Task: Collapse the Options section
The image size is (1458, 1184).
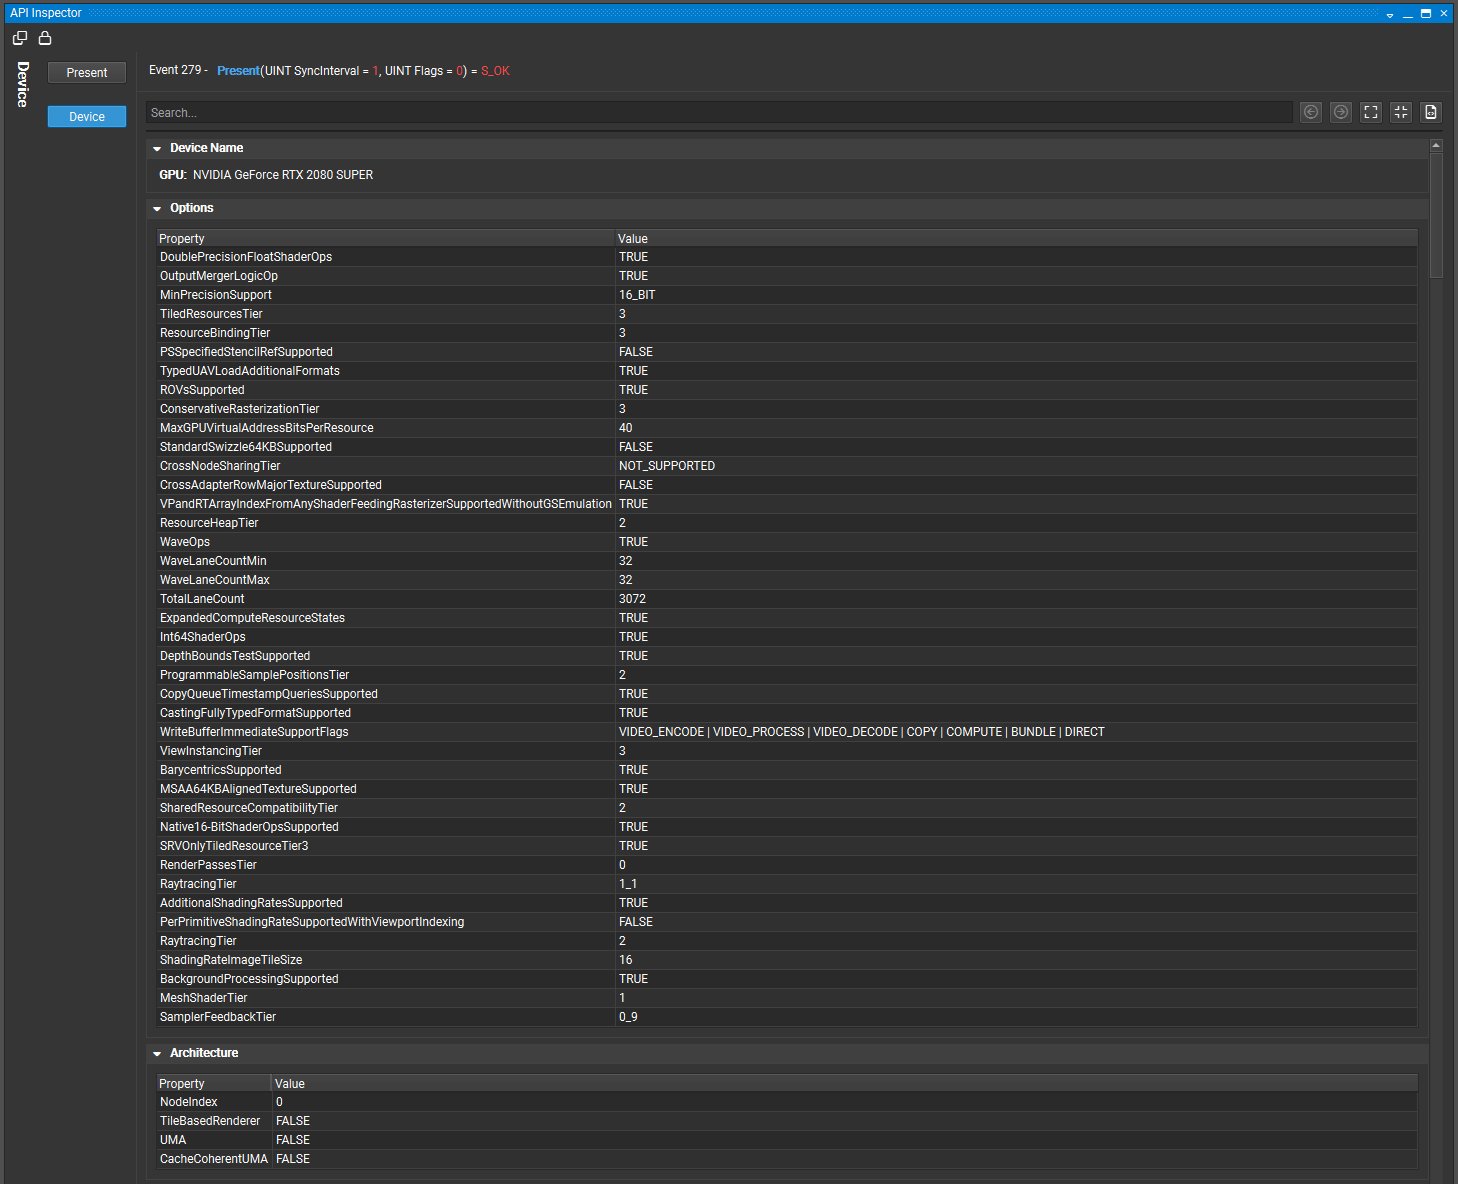Action: [157, 207]
